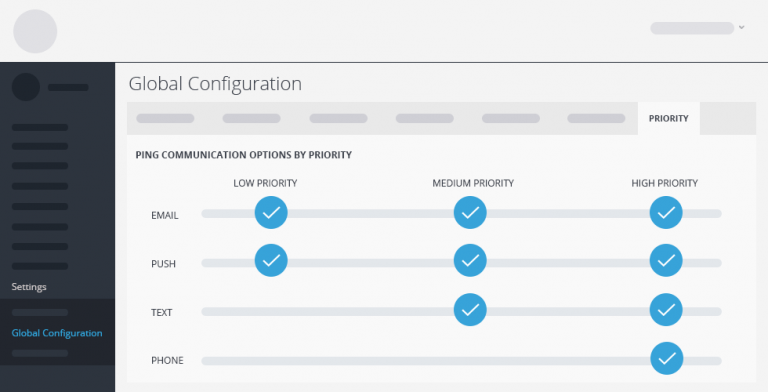This screenshot has height=392, width=768.
Task: Uncheck Text for Medium Priority
Action: pos(470,310)
